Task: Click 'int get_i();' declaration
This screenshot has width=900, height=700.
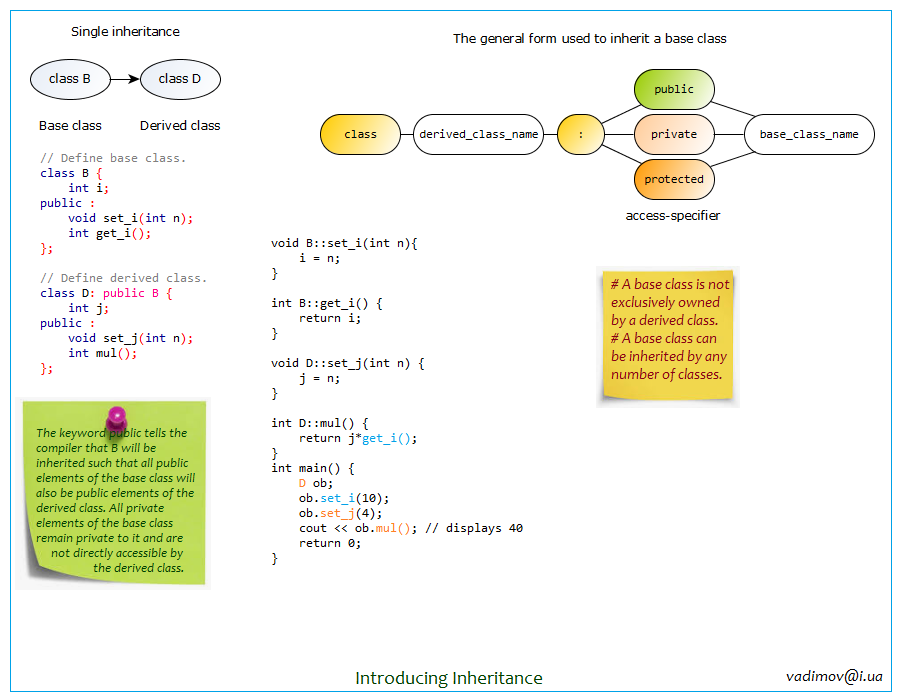Action: click(110, 234)
